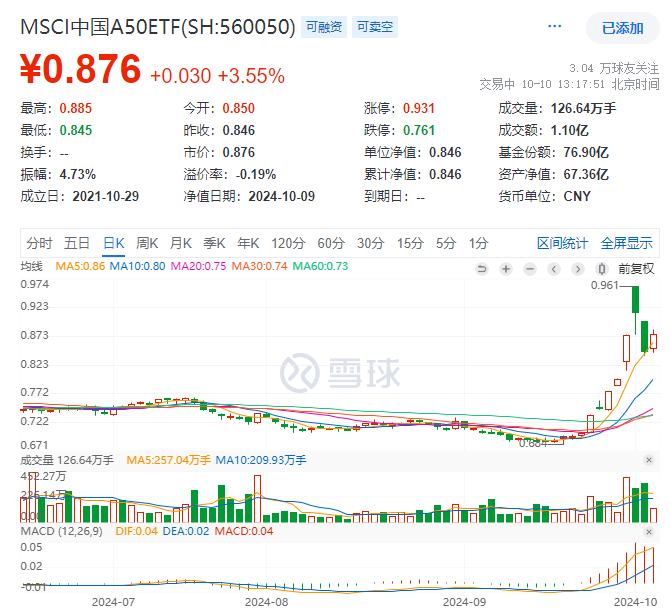The width and height of the screenshot is (671, 615).
Task: Click 全屏显示 to show fullscreen
Action: click(x=626, y=243)
